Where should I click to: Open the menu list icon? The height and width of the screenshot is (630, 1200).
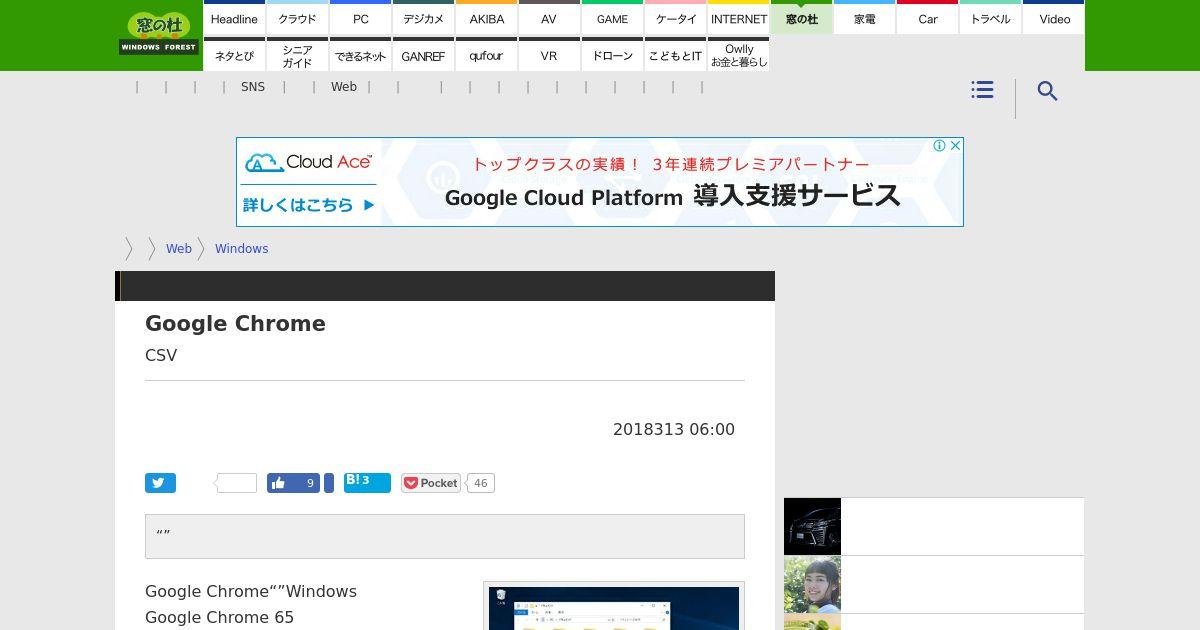click(982, 90)
